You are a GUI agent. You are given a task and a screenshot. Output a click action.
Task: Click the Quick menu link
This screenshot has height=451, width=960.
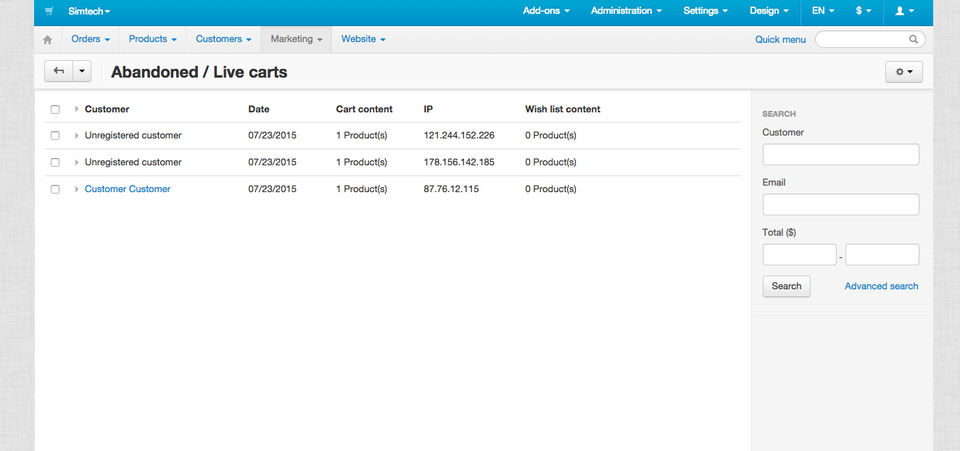point(780,40)
